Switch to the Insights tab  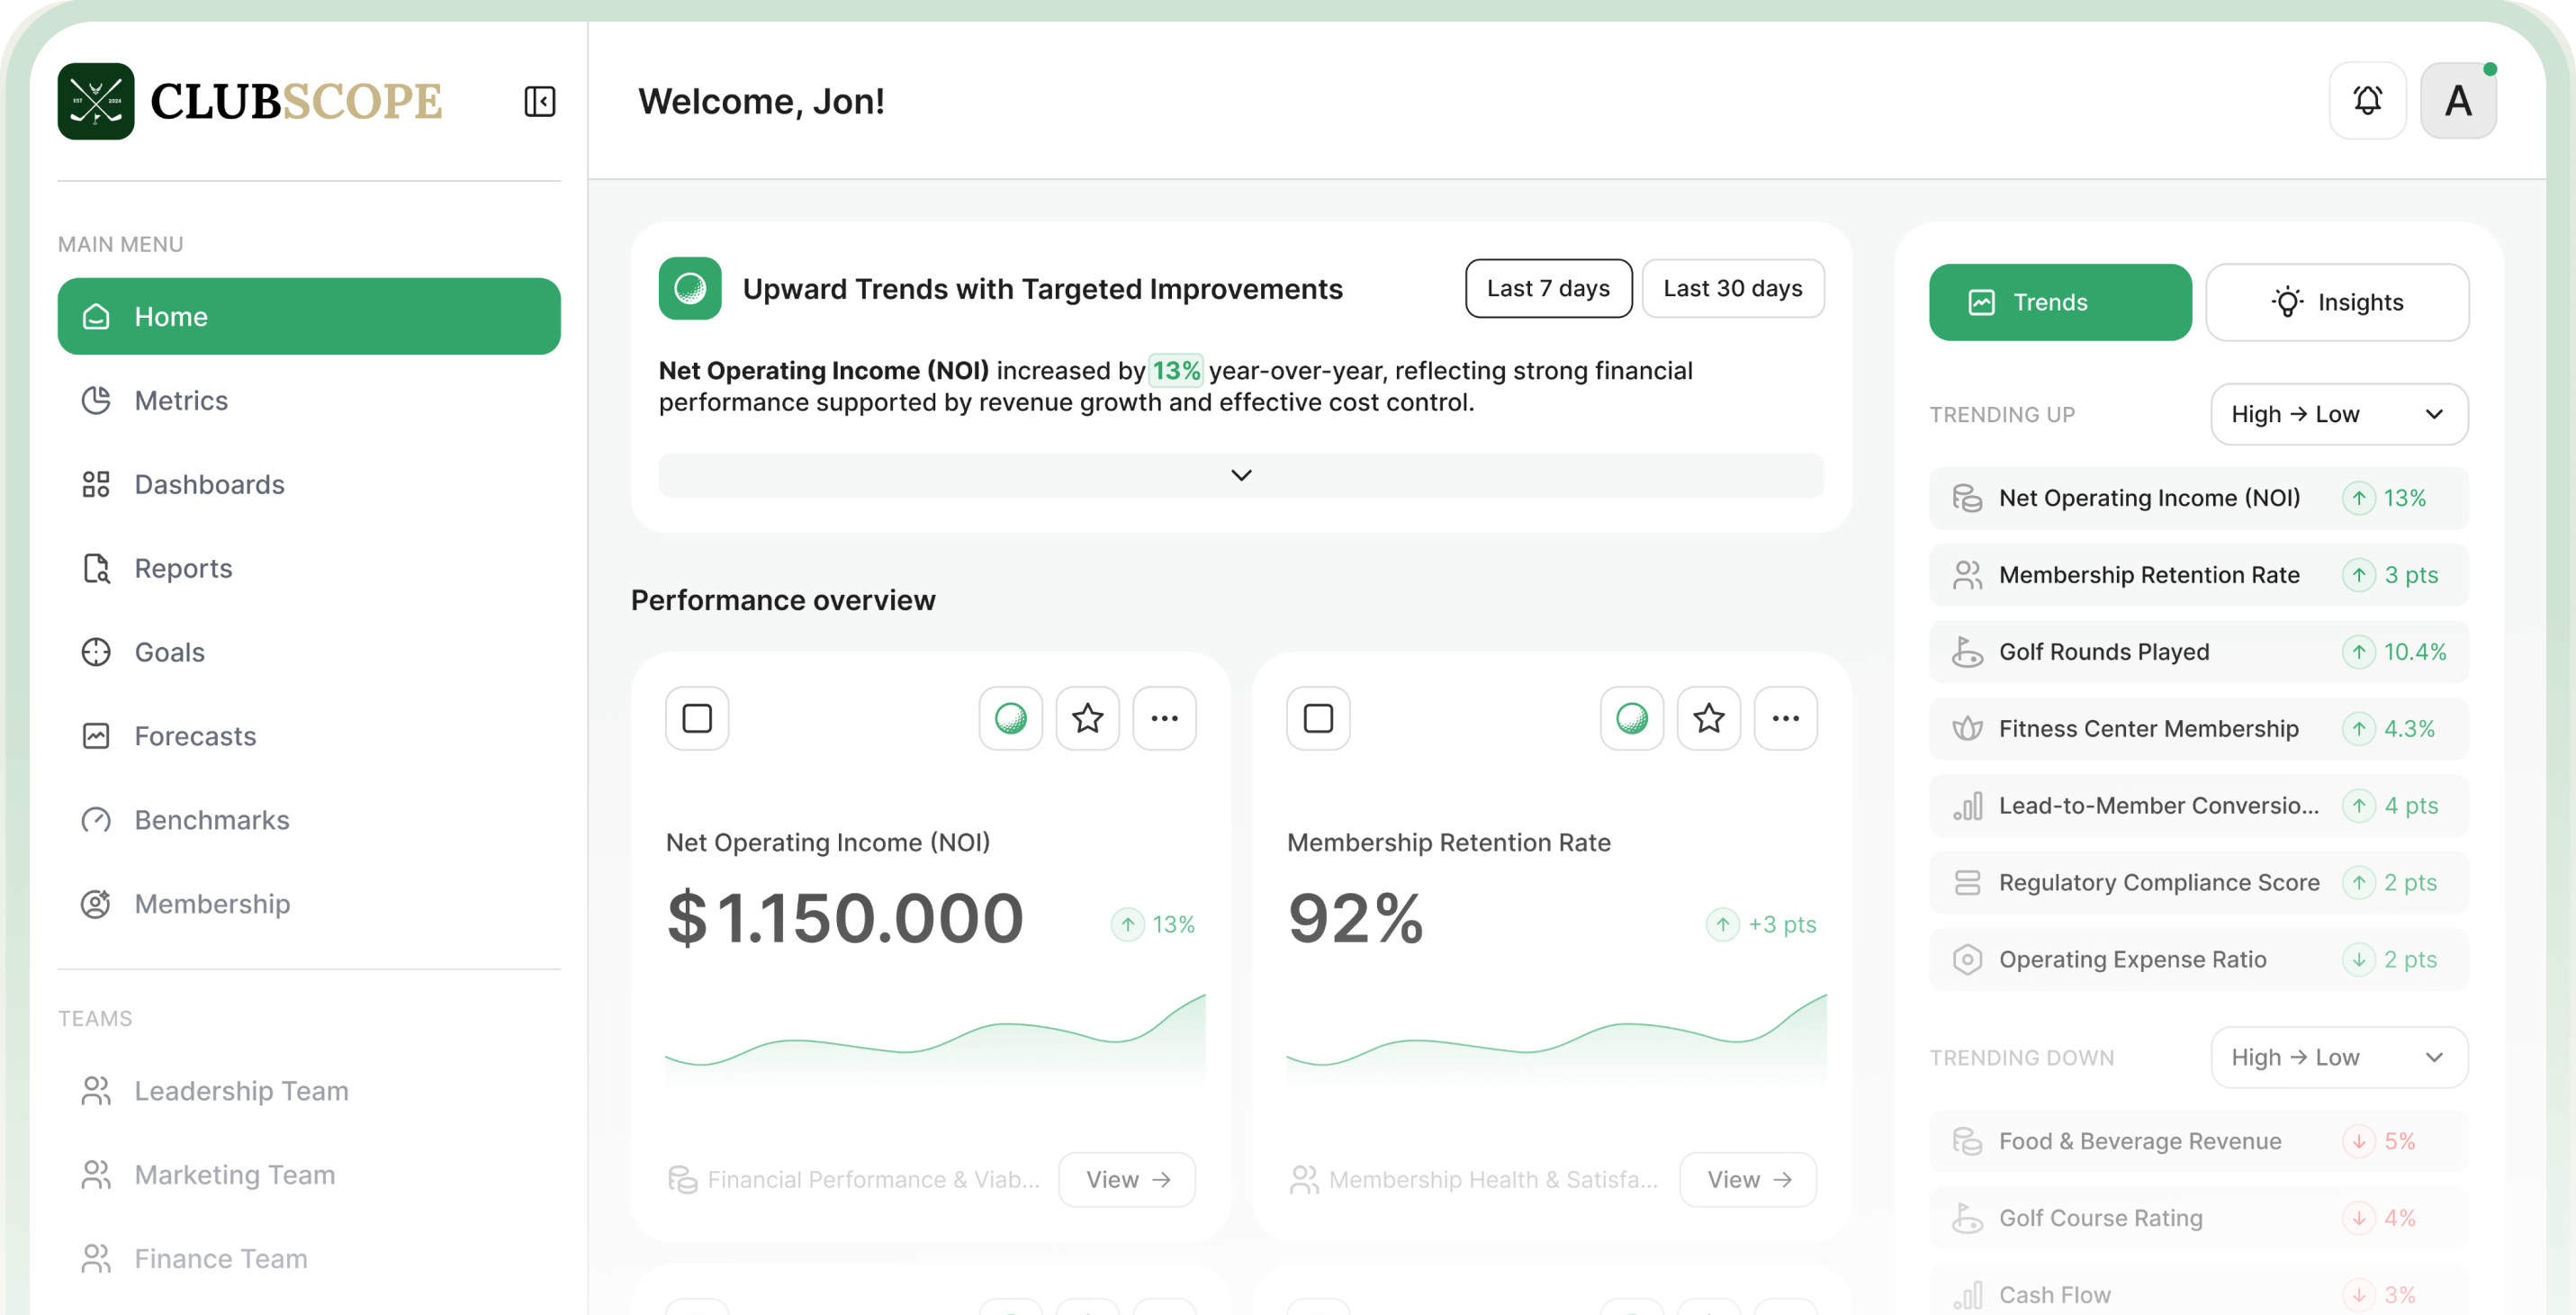pyautogui.click(x=2336, y=302)
